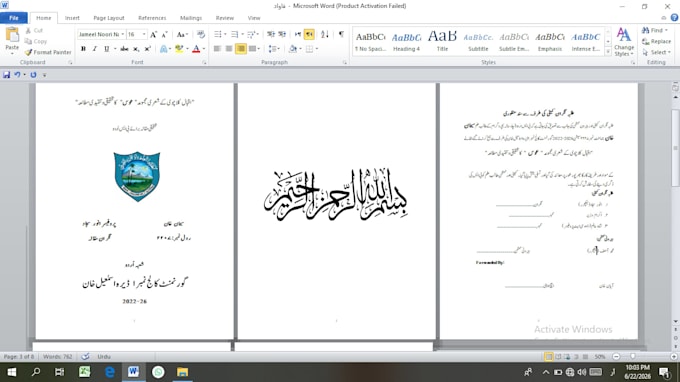Screen dimensions: 680x382
Task: Switch to Web Layout view
Action: (567, 356)
